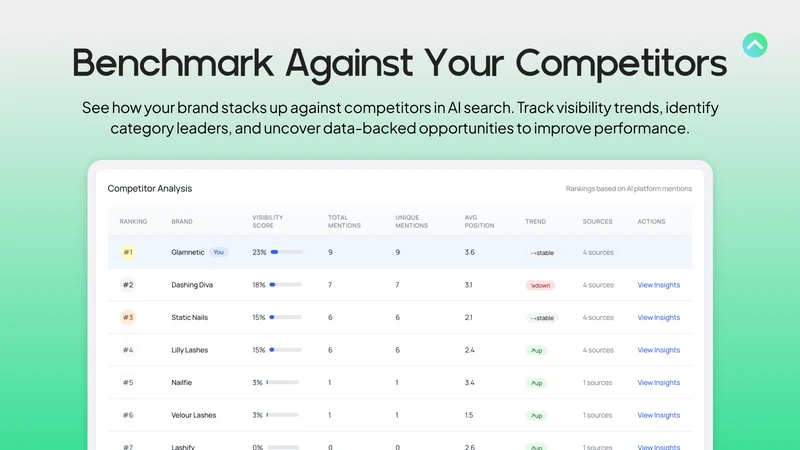
Task: Click the 'You' tag beside Glamnetic
Action: (218, 252)
